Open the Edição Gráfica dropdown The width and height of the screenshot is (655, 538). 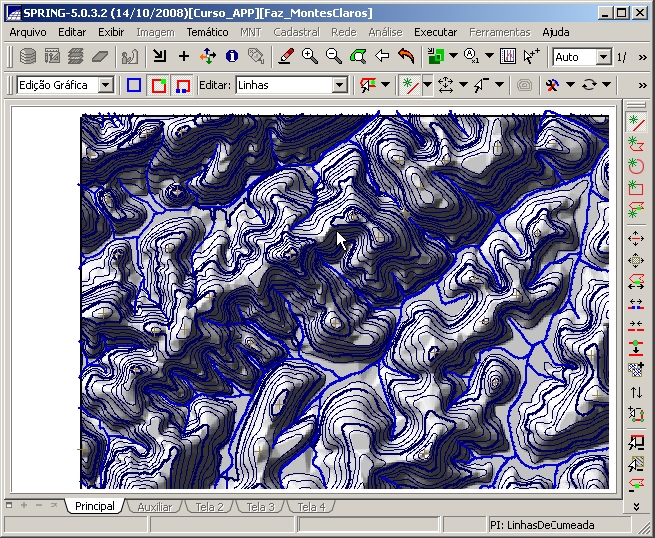105,86
